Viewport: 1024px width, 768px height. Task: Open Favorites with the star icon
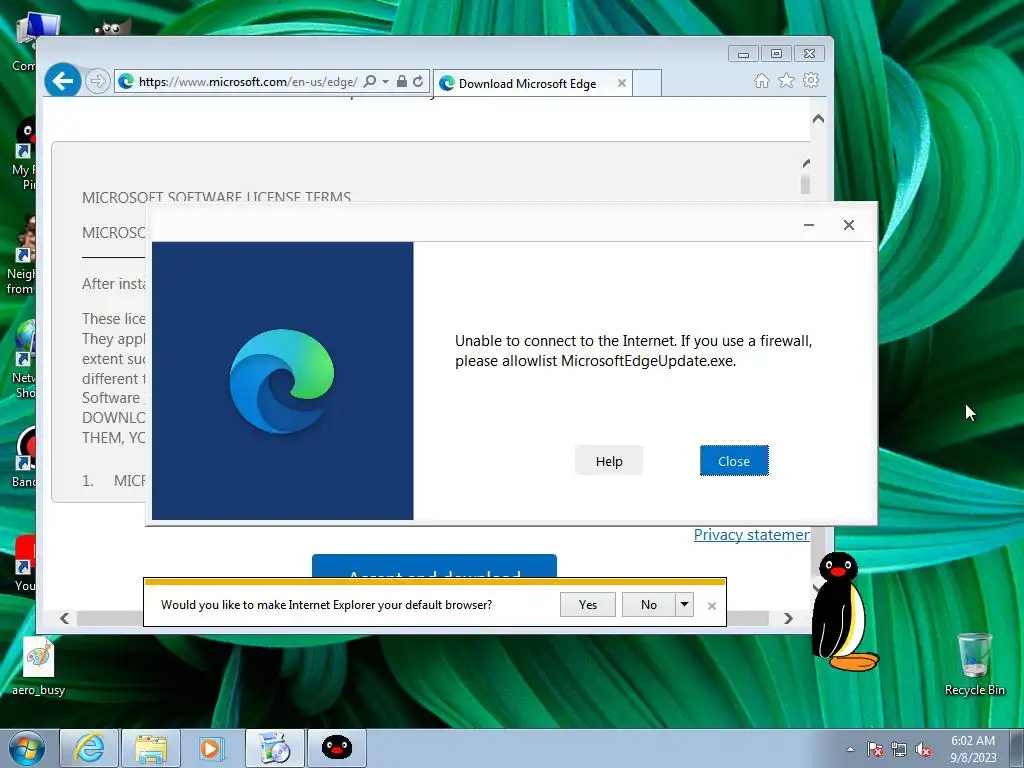786,80
